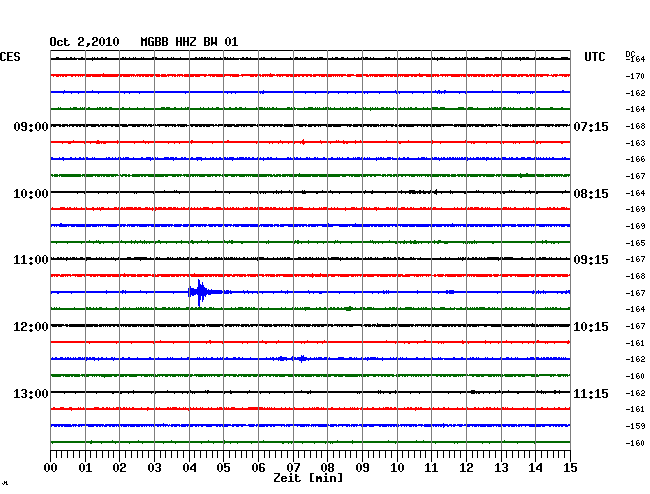The width and height of the screenshot is (650, 494).
Task: Click the '08' minute axis label
Action: click(x=327, y=467)
